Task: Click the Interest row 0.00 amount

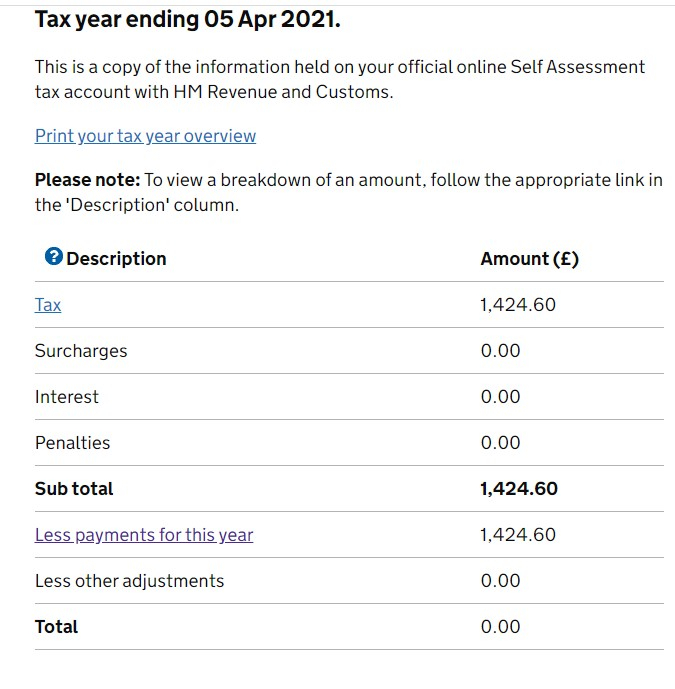Action: [500, 397]
